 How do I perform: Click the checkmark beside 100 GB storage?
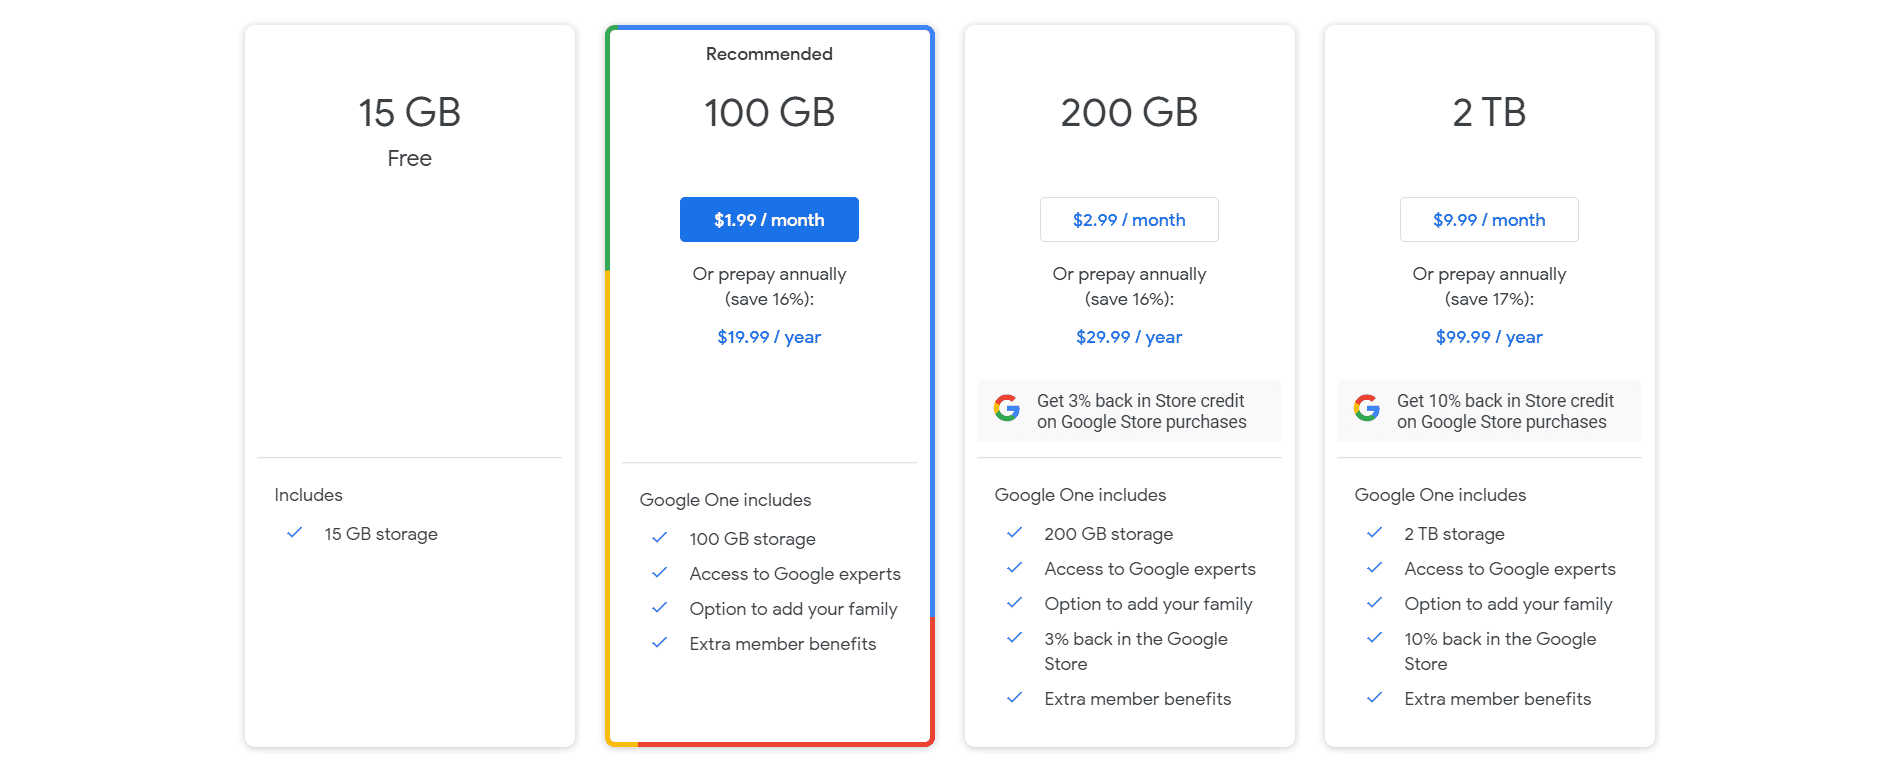pos(660,538)
